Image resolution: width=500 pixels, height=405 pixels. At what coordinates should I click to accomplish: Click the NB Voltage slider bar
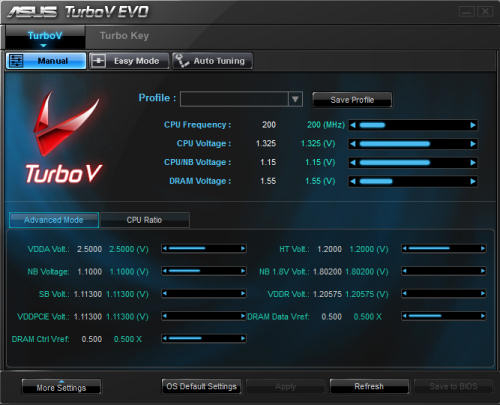pos(204,271)
